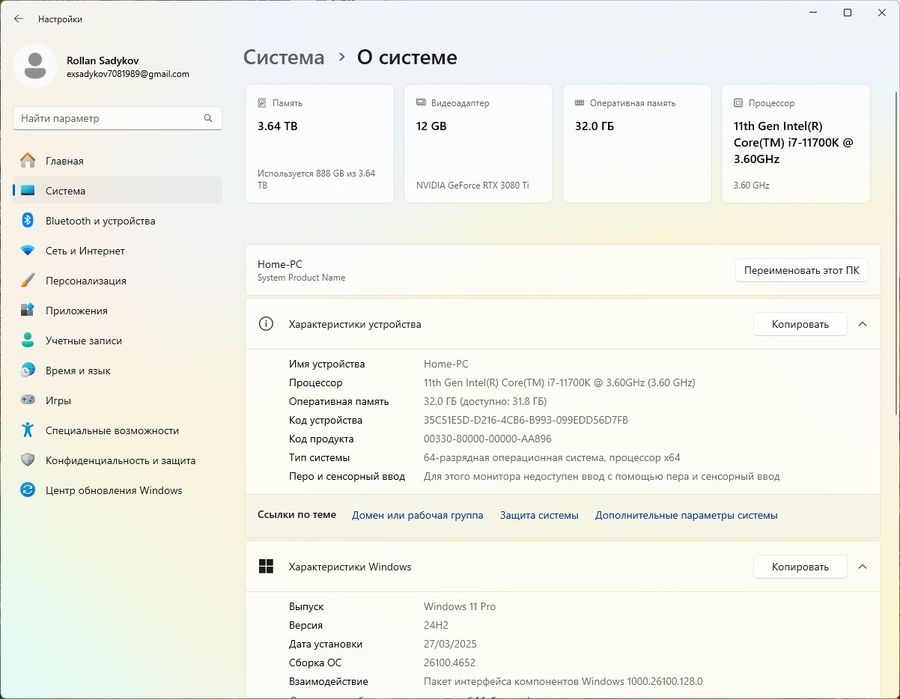Click the Wi-Fi icon for Сеть и Интернет
This screenshot has width=900, height=699.
28,251
